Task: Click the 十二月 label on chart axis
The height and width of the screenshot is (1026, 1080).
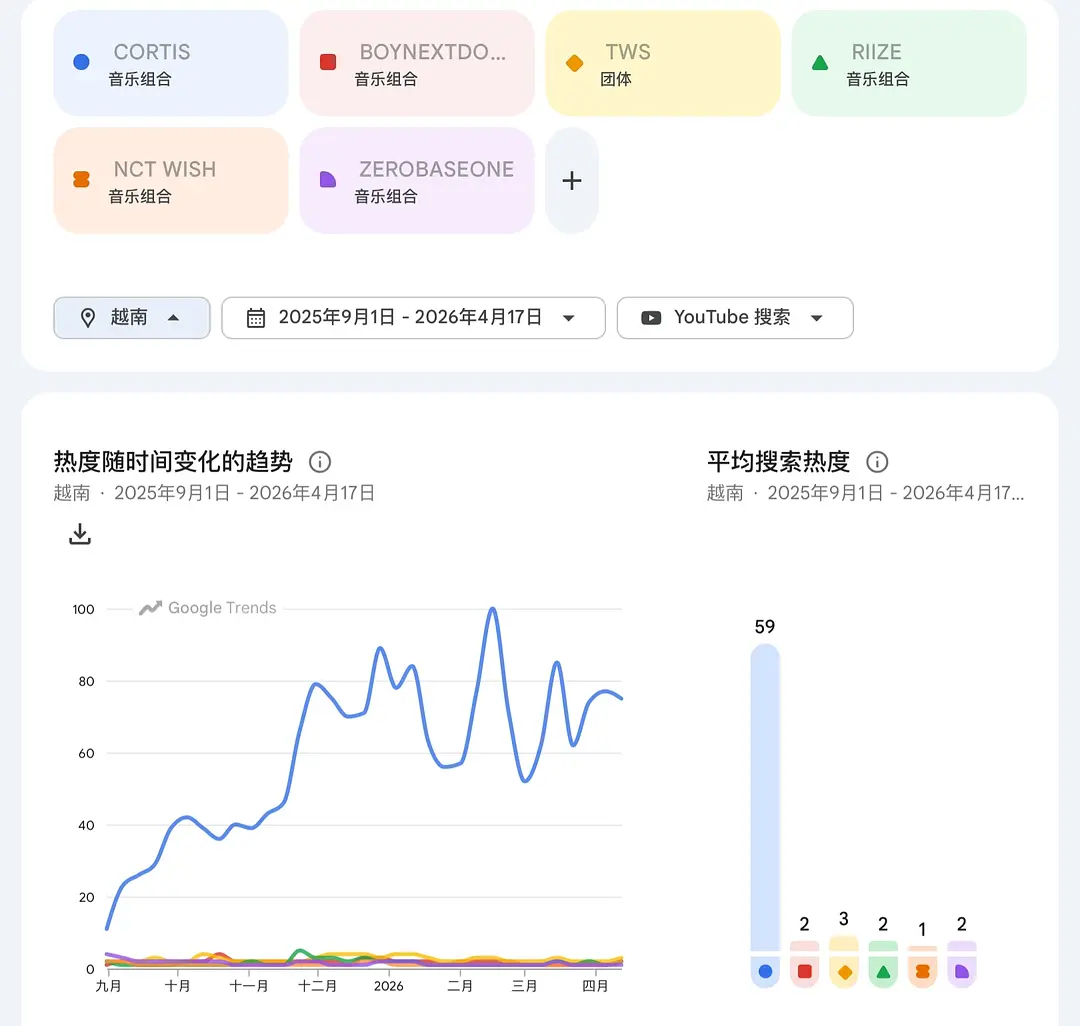Action: (x=318, y=986)
